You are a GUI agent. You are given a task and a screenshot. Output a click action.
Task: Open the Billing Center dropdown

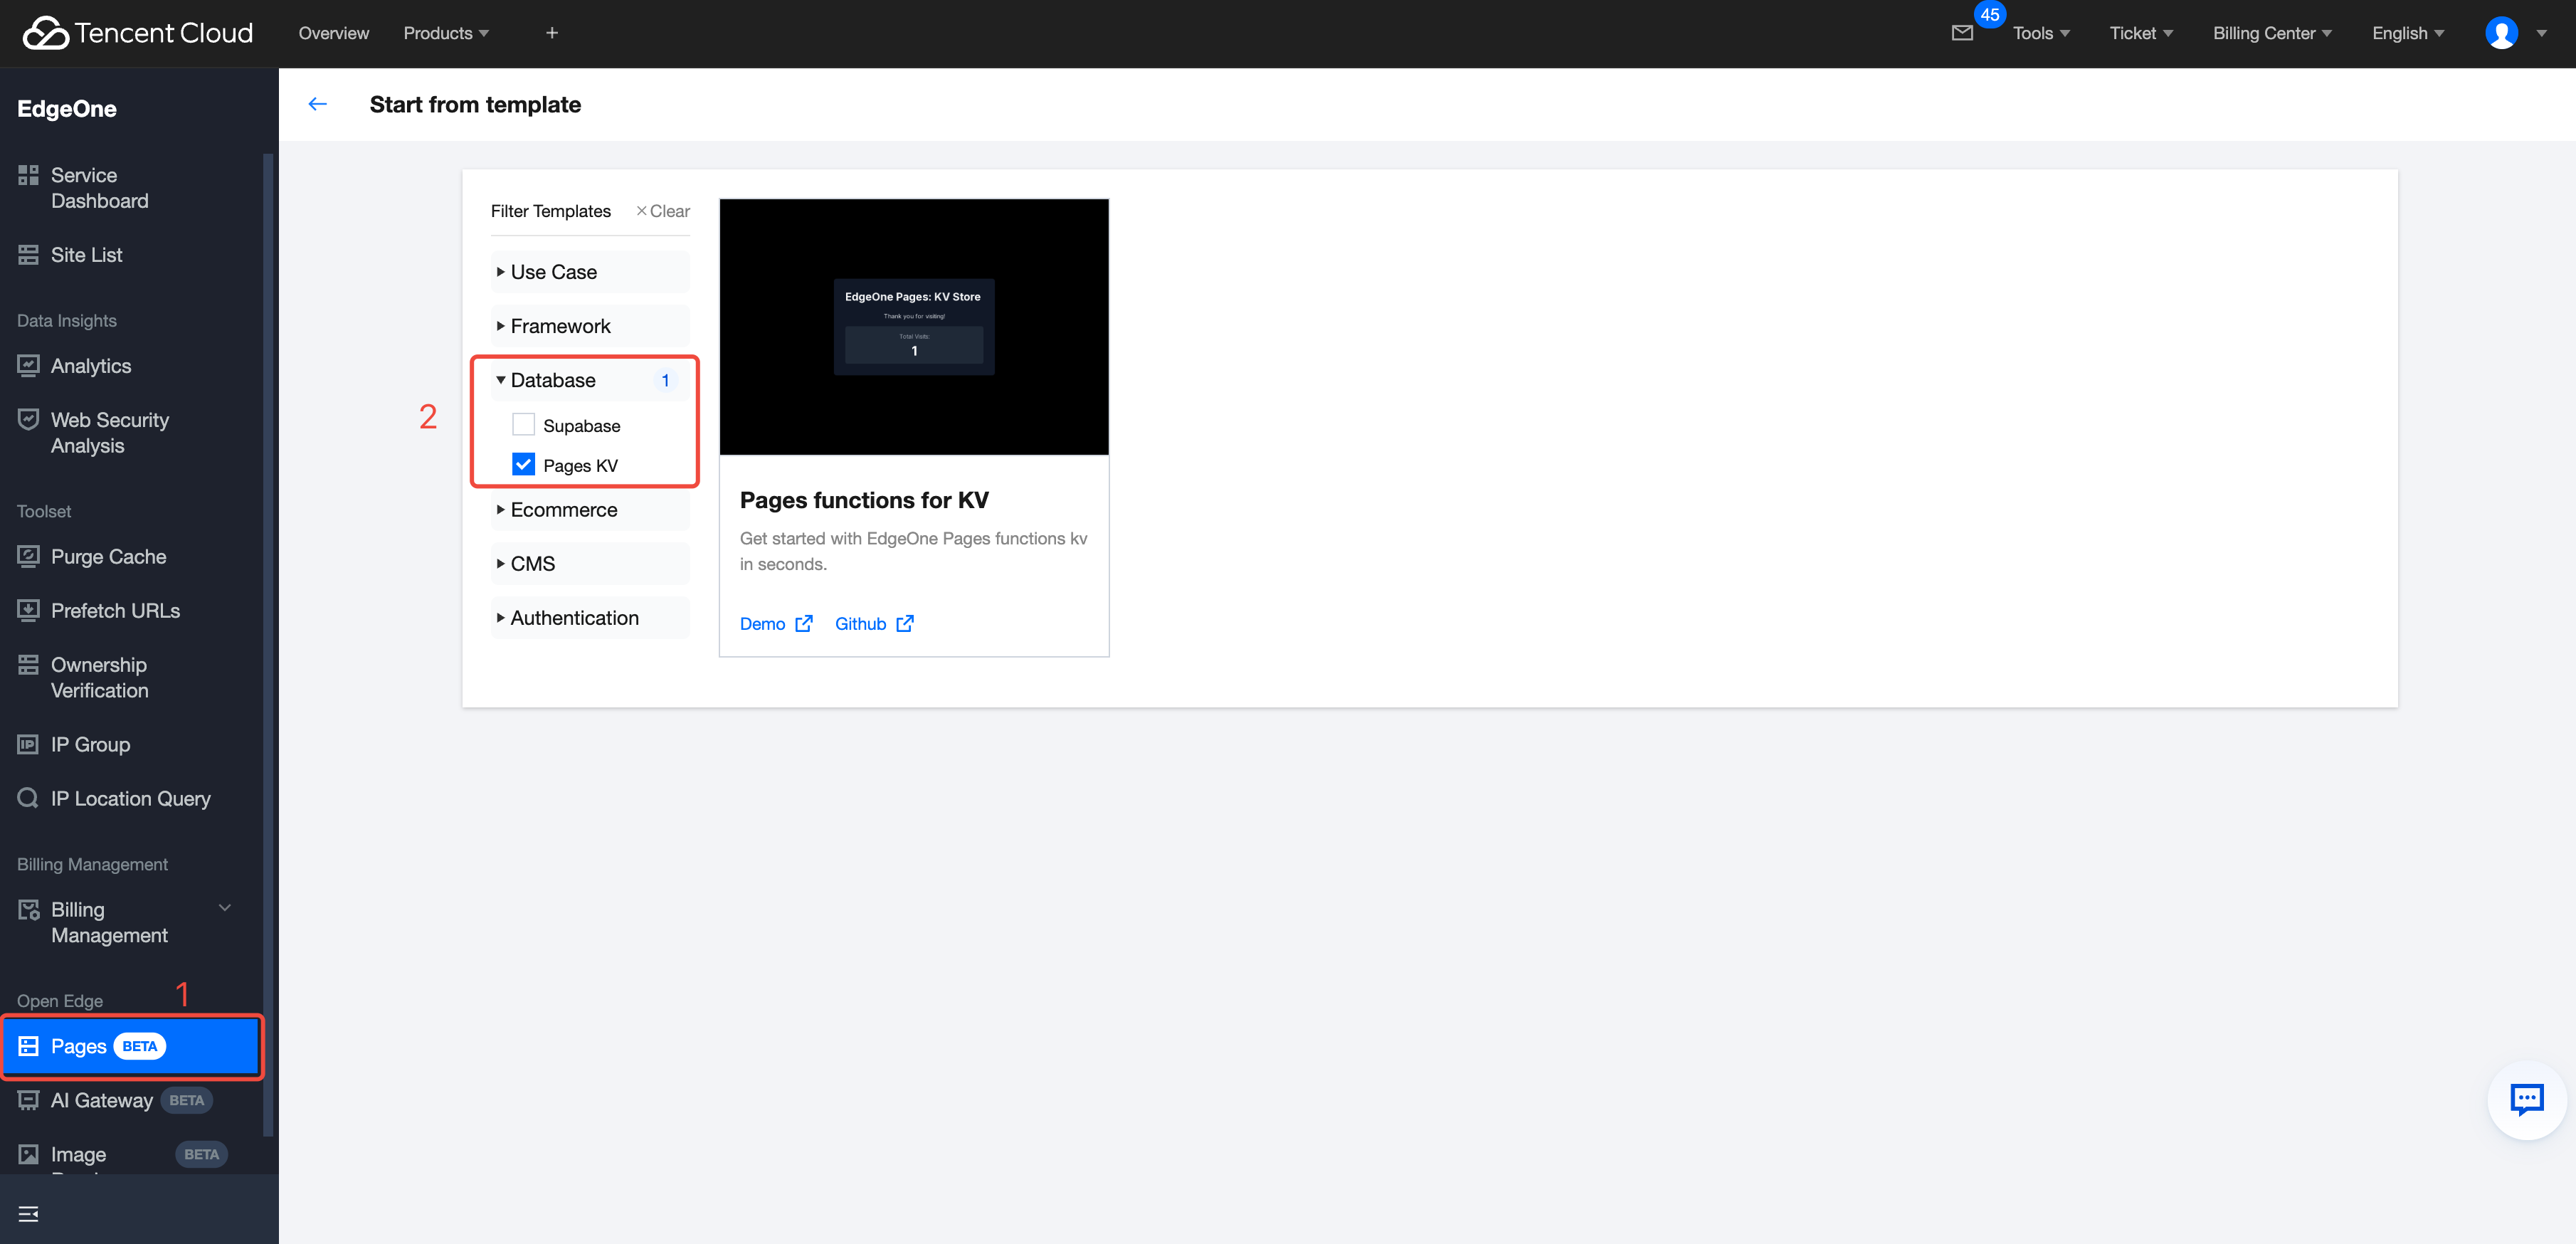tap(2272, 33)
